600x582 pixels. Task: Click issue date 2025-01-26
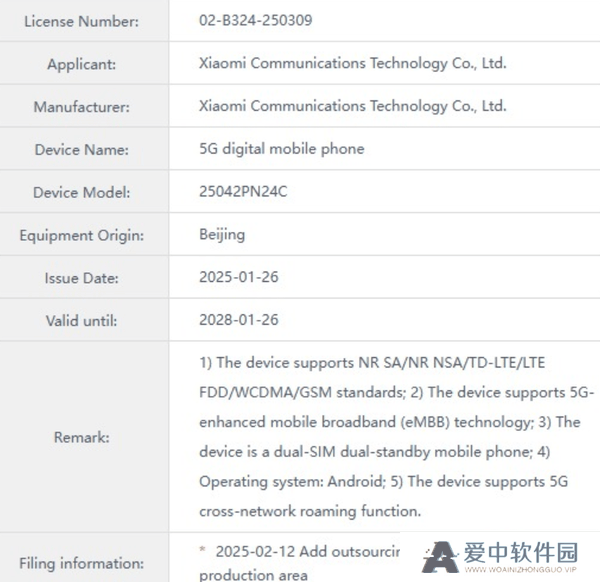click(239, 277)
